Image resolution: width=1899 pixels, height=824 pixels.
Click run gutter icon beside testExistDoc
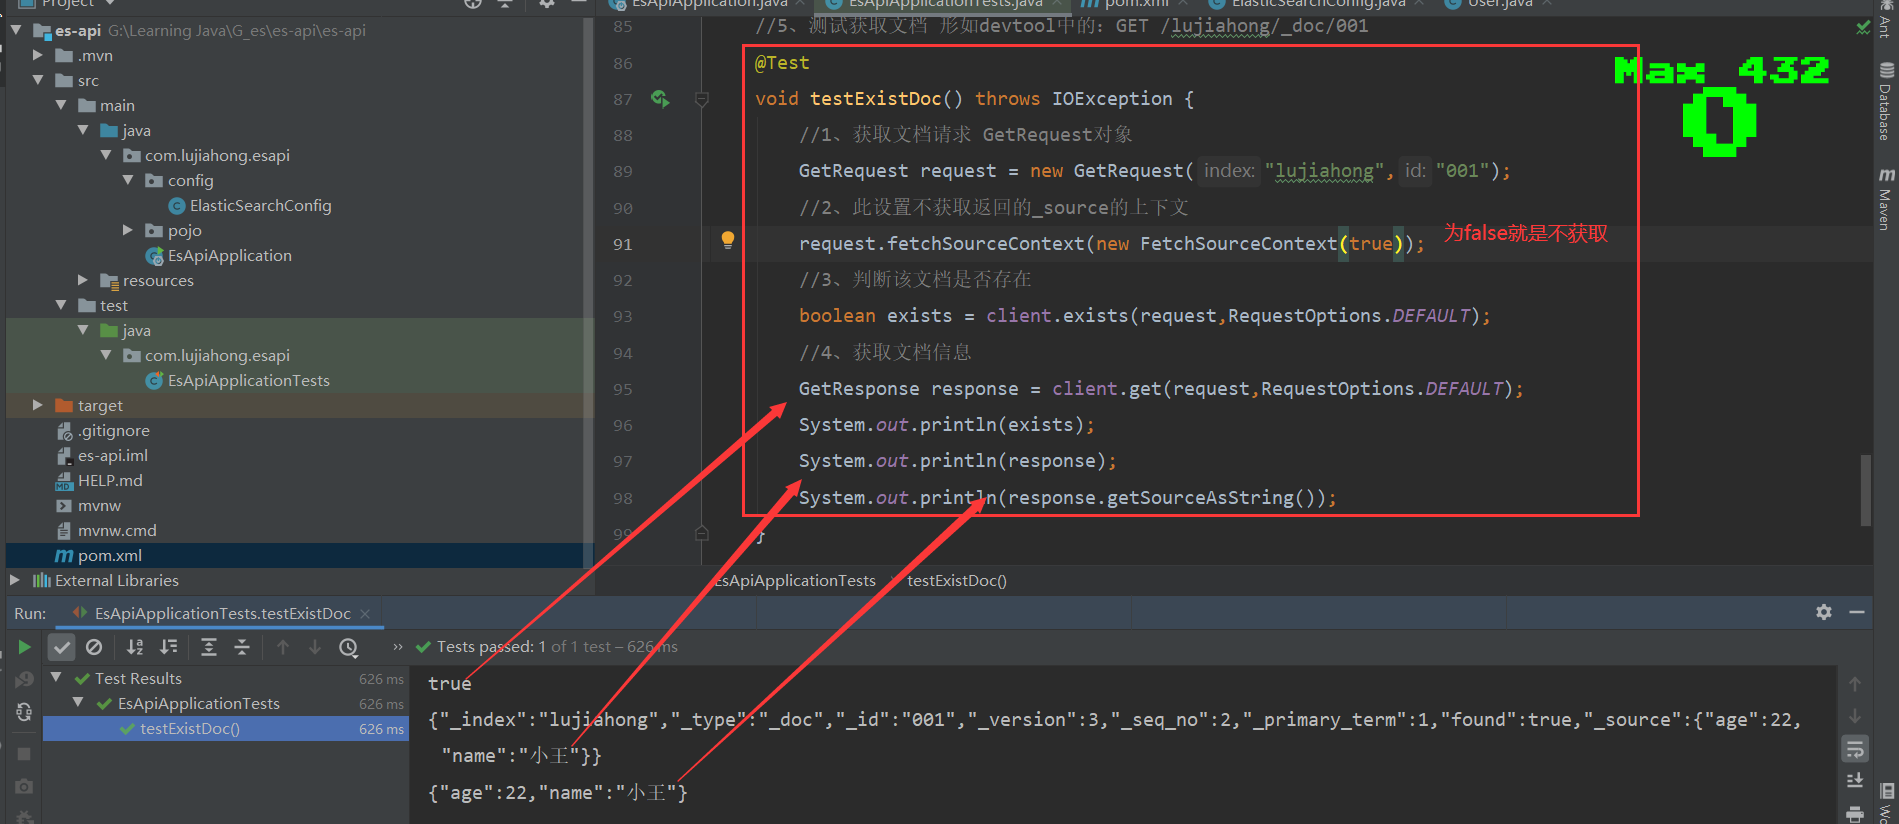(x=660, y=98)
